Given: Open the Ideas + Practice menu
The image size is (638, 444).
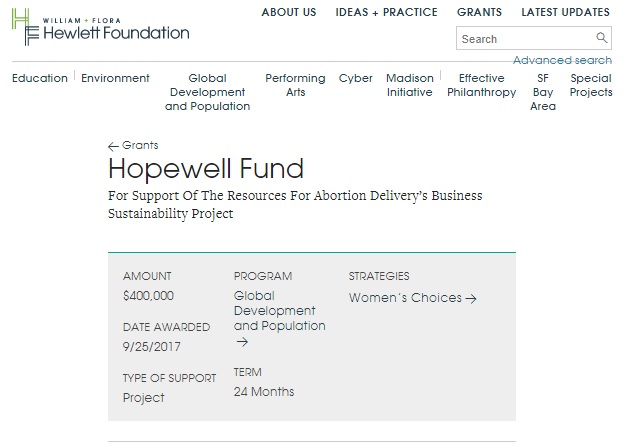Looking at the screenshot, I should (386, 12).
